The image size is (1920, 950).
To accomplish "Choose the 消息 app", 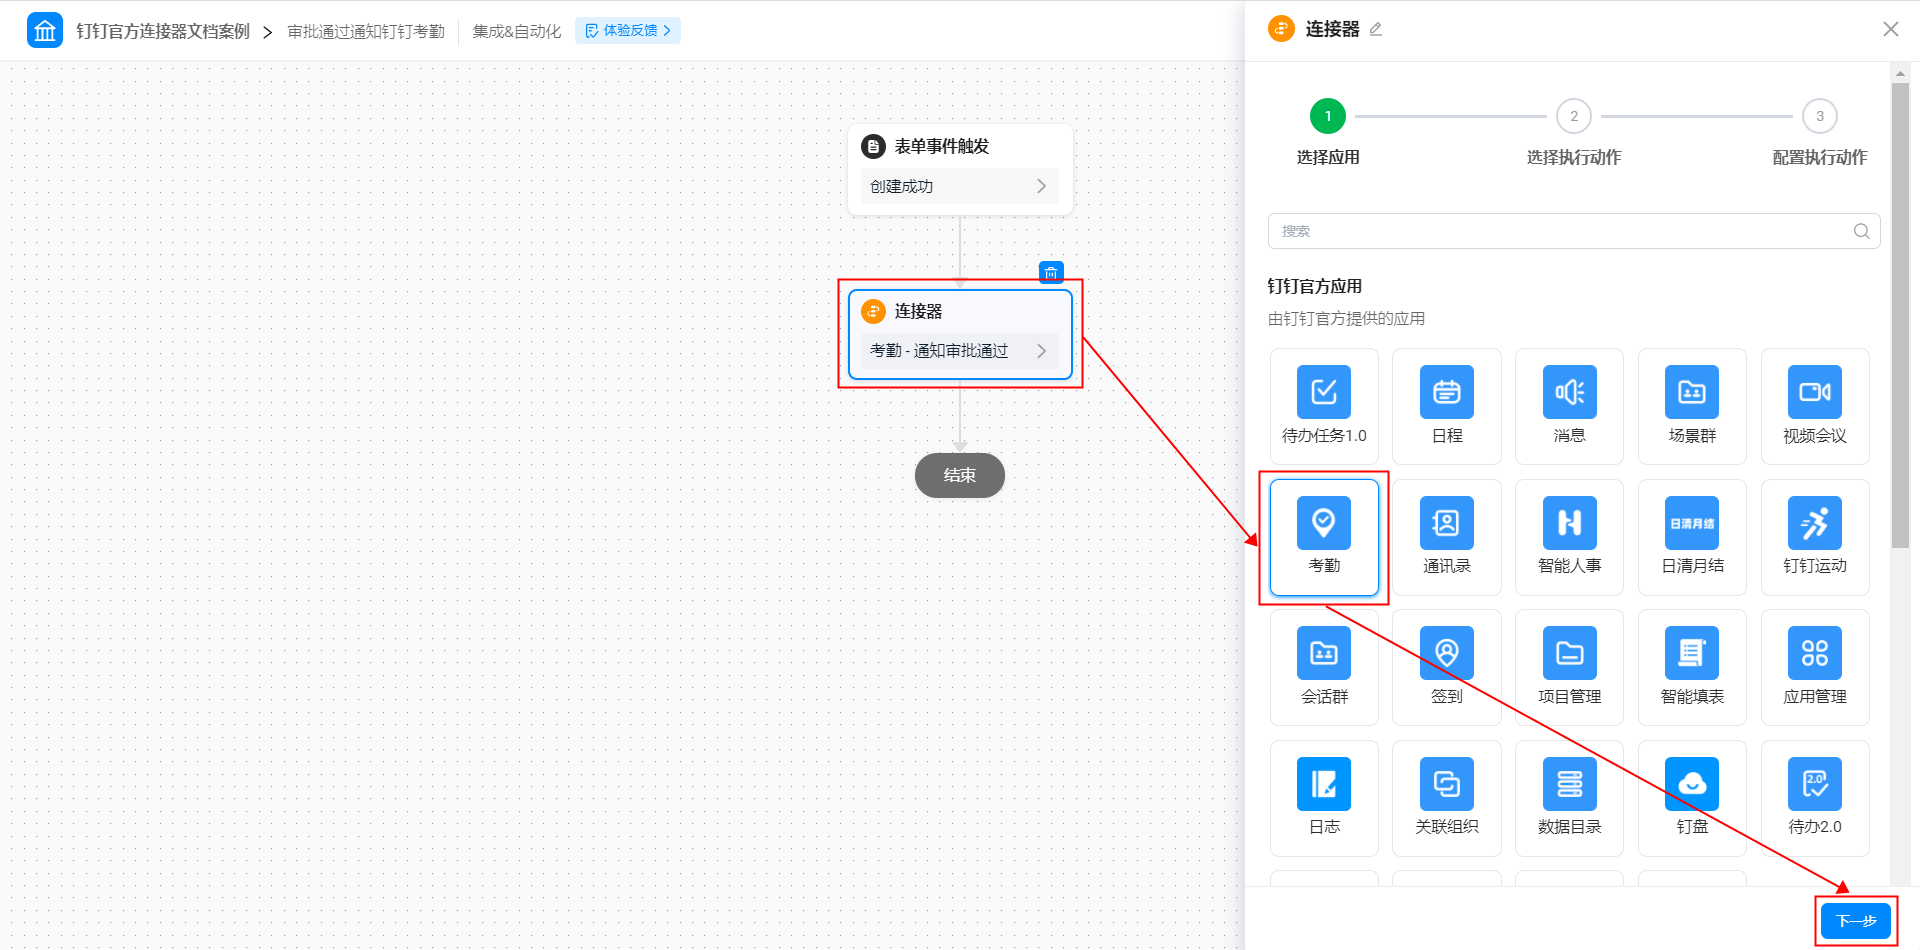I will pyautogui.click(x=1569, y=406).
